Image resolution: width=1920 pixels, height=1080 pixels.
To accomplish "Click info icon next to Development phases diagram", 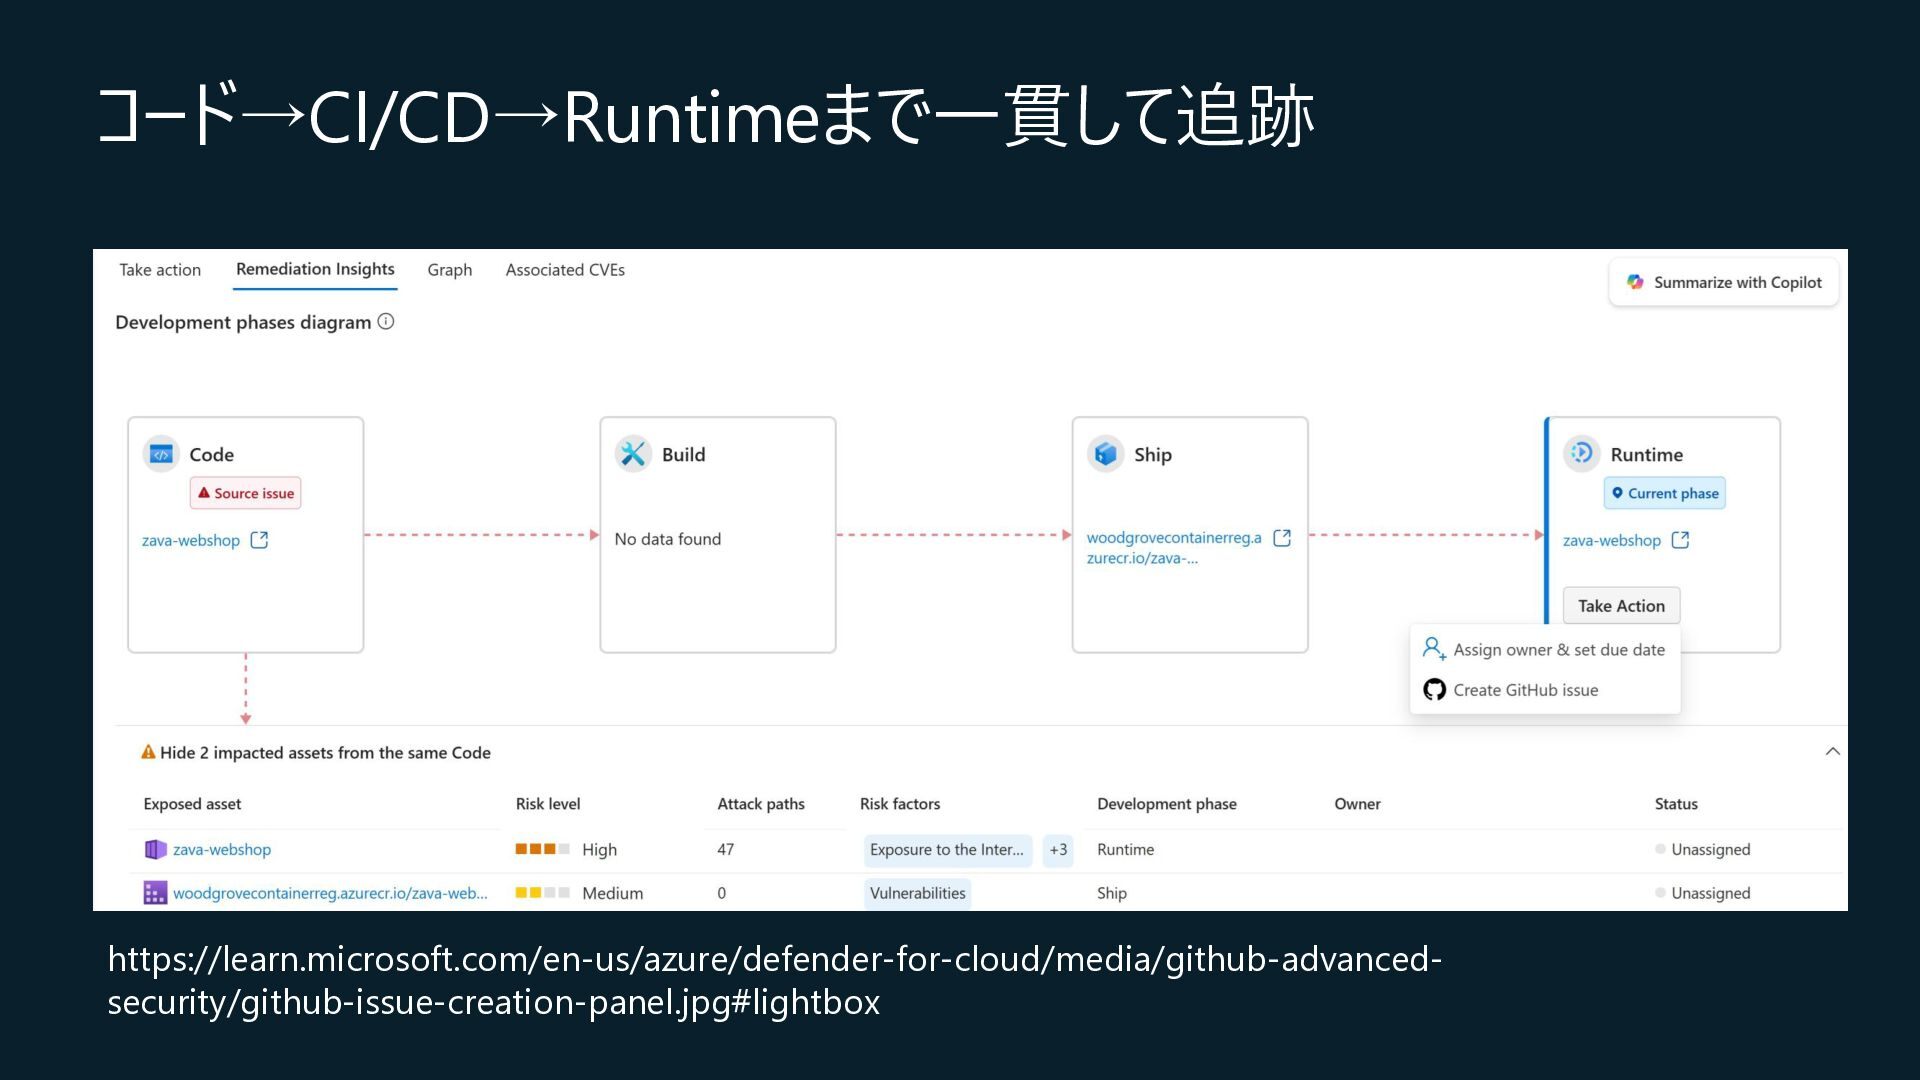I will coord(386,322).
